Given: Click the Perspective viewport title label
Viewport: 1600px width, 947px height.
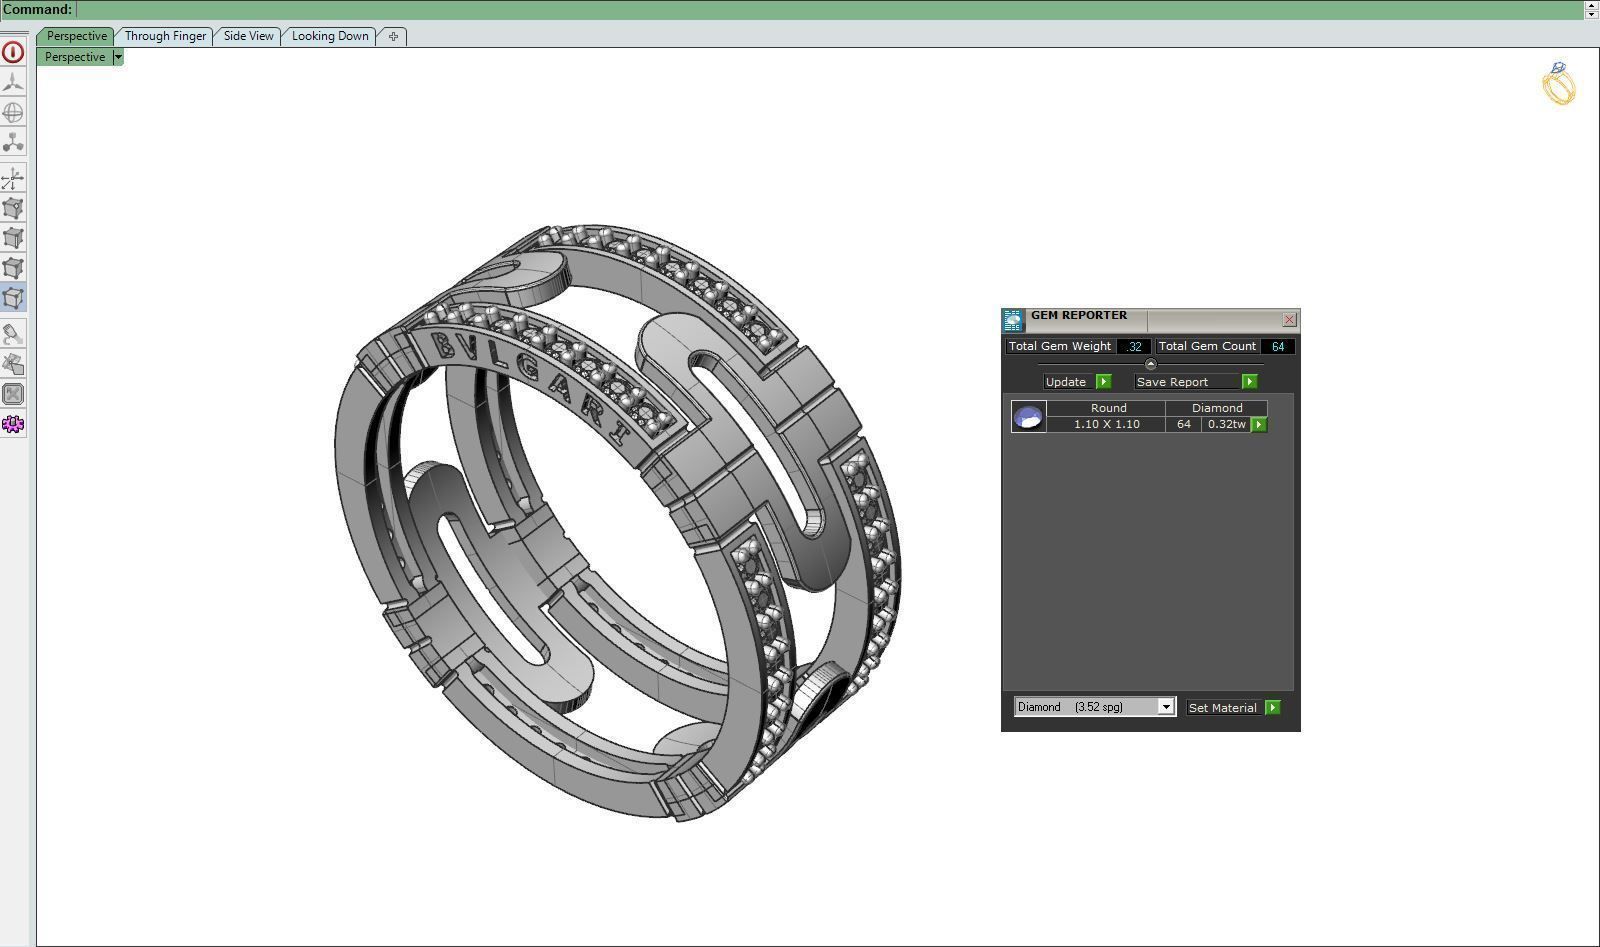Looking at the screenshot, I should (x=75, y=57).
